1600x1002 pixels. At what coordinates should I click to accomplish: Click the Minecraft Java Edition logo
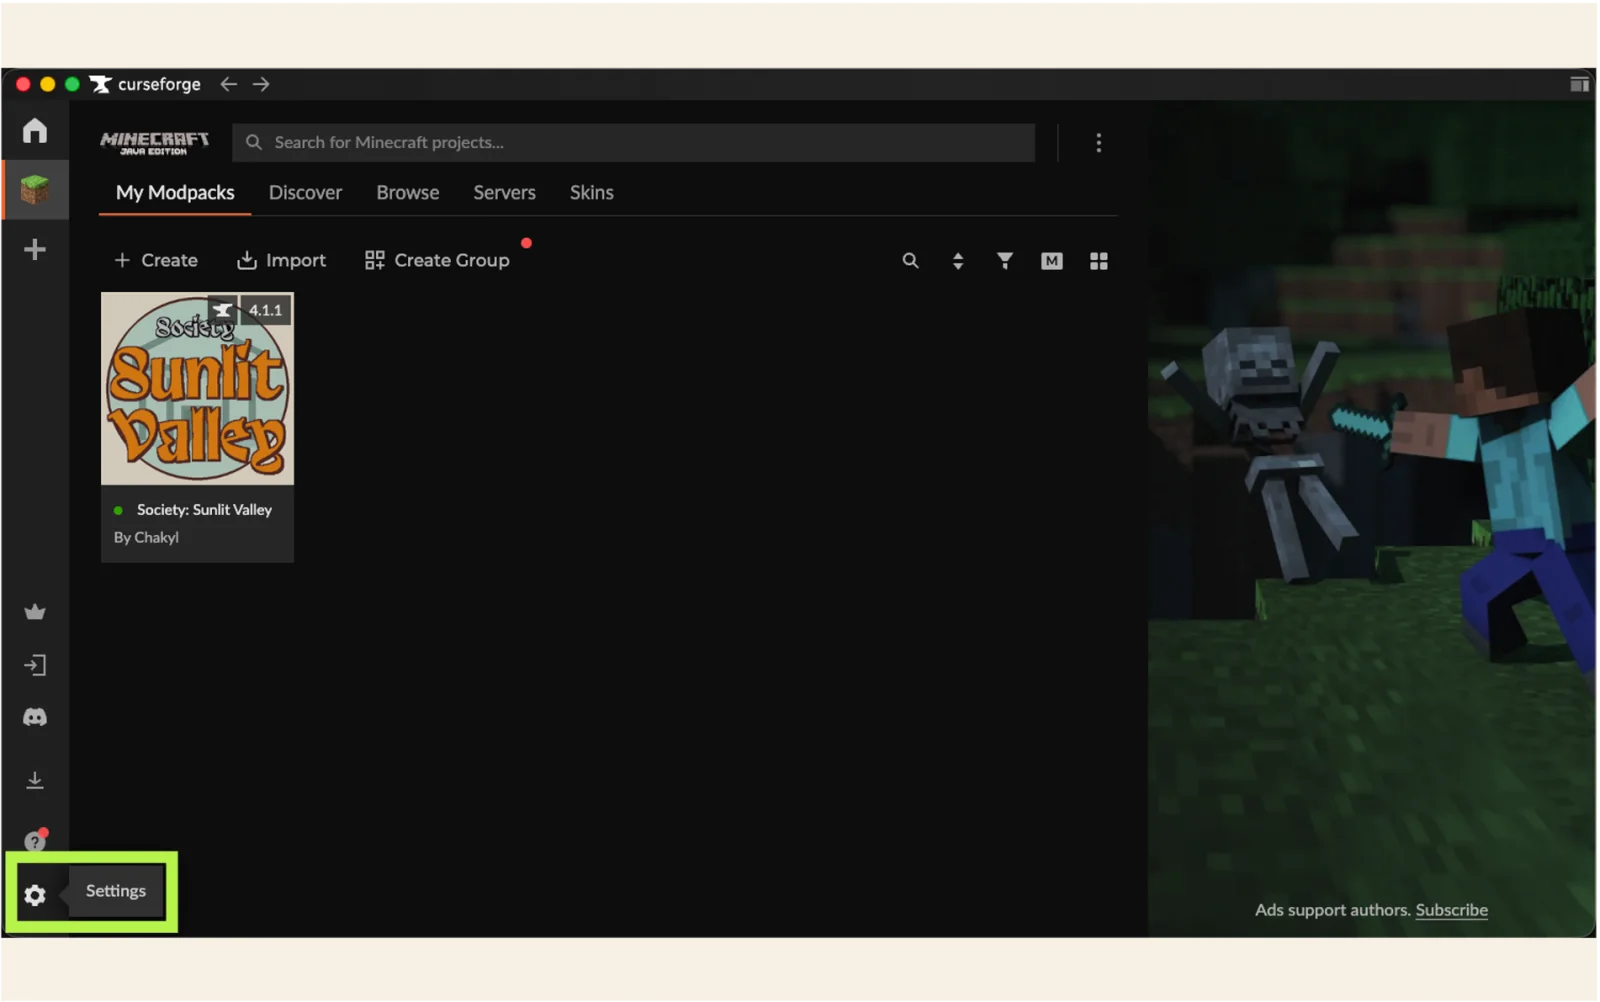tap(154, 143)
